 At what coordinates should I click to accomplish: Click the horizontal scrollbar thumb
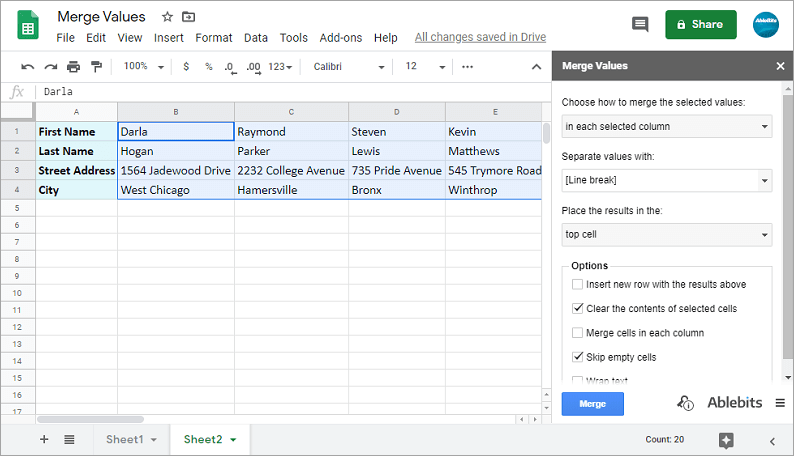(x=90, y=419)
